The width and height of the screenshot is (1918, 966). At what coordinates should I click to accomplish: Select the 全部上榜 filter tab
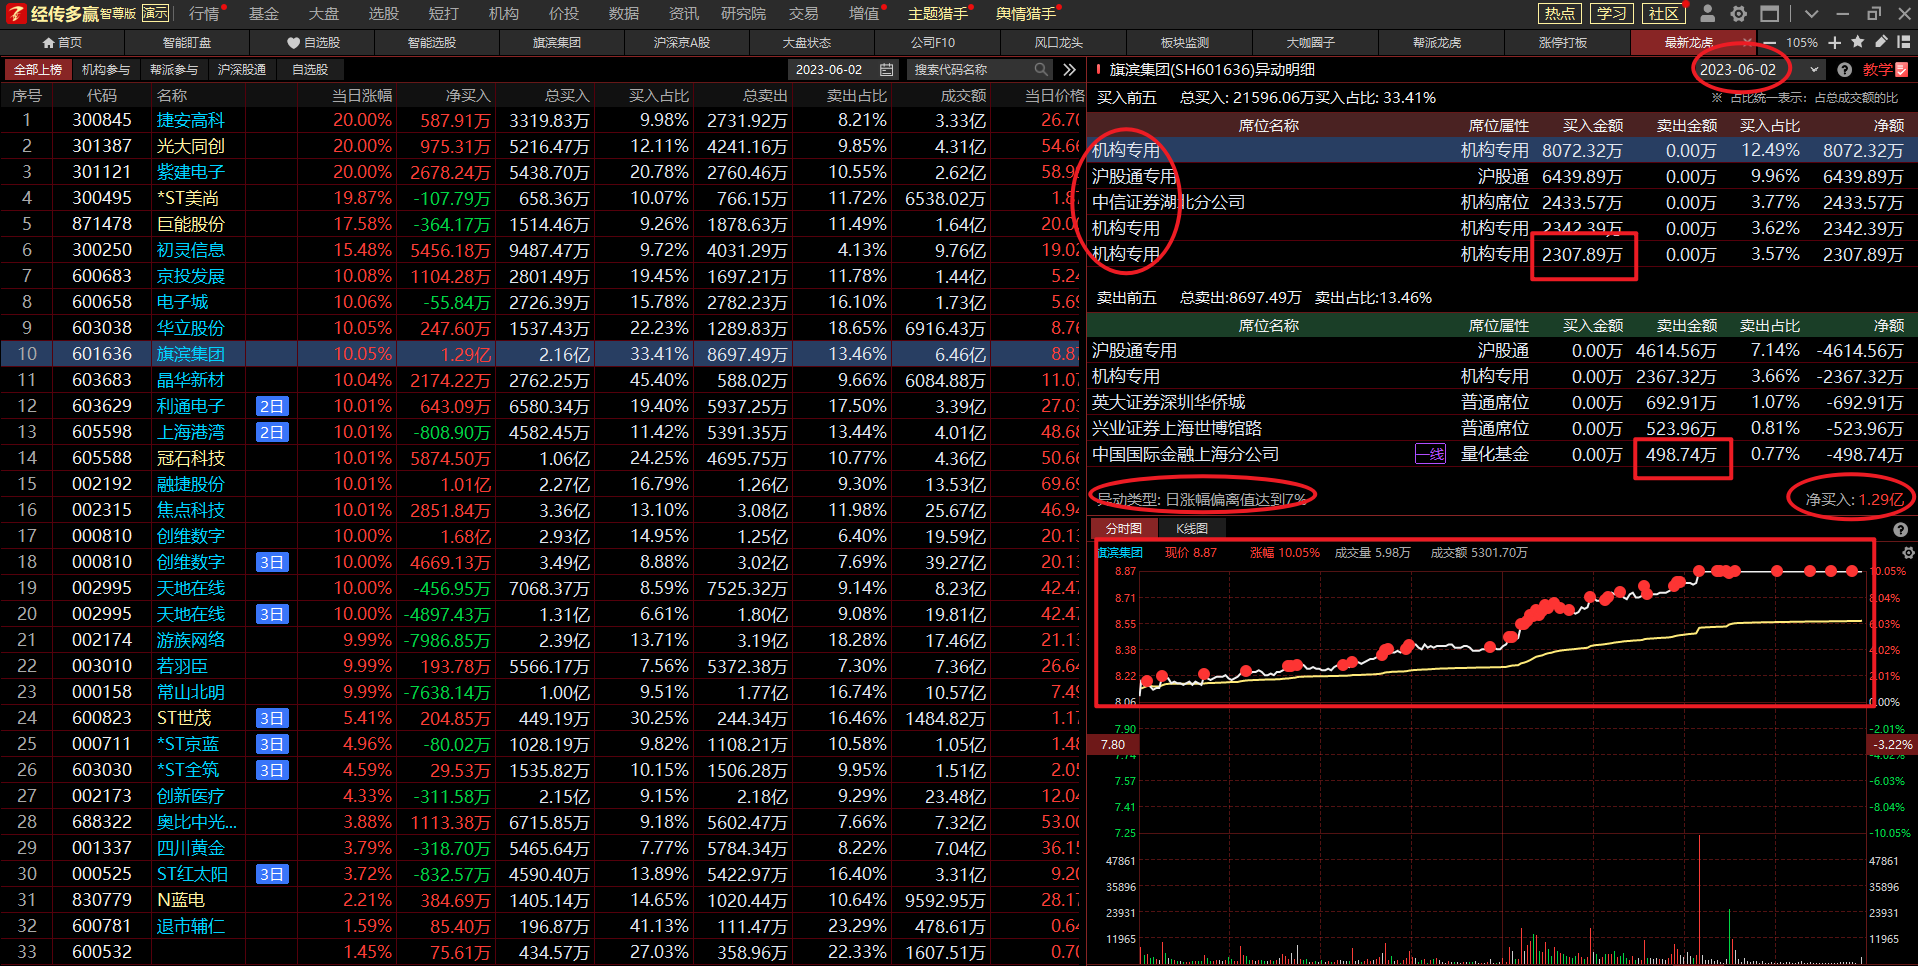point(38,69)
